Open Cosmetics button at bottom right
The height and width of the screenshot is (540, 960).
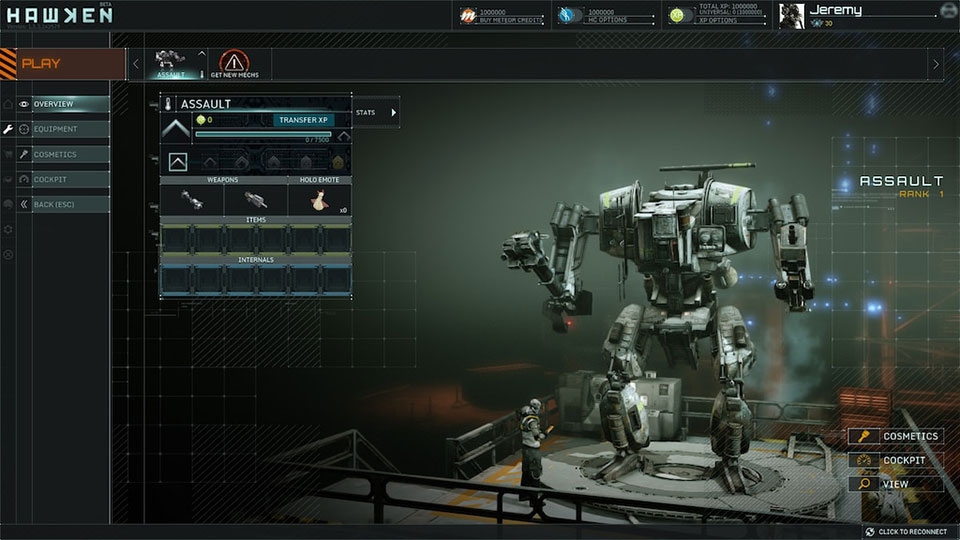[896, 437]
